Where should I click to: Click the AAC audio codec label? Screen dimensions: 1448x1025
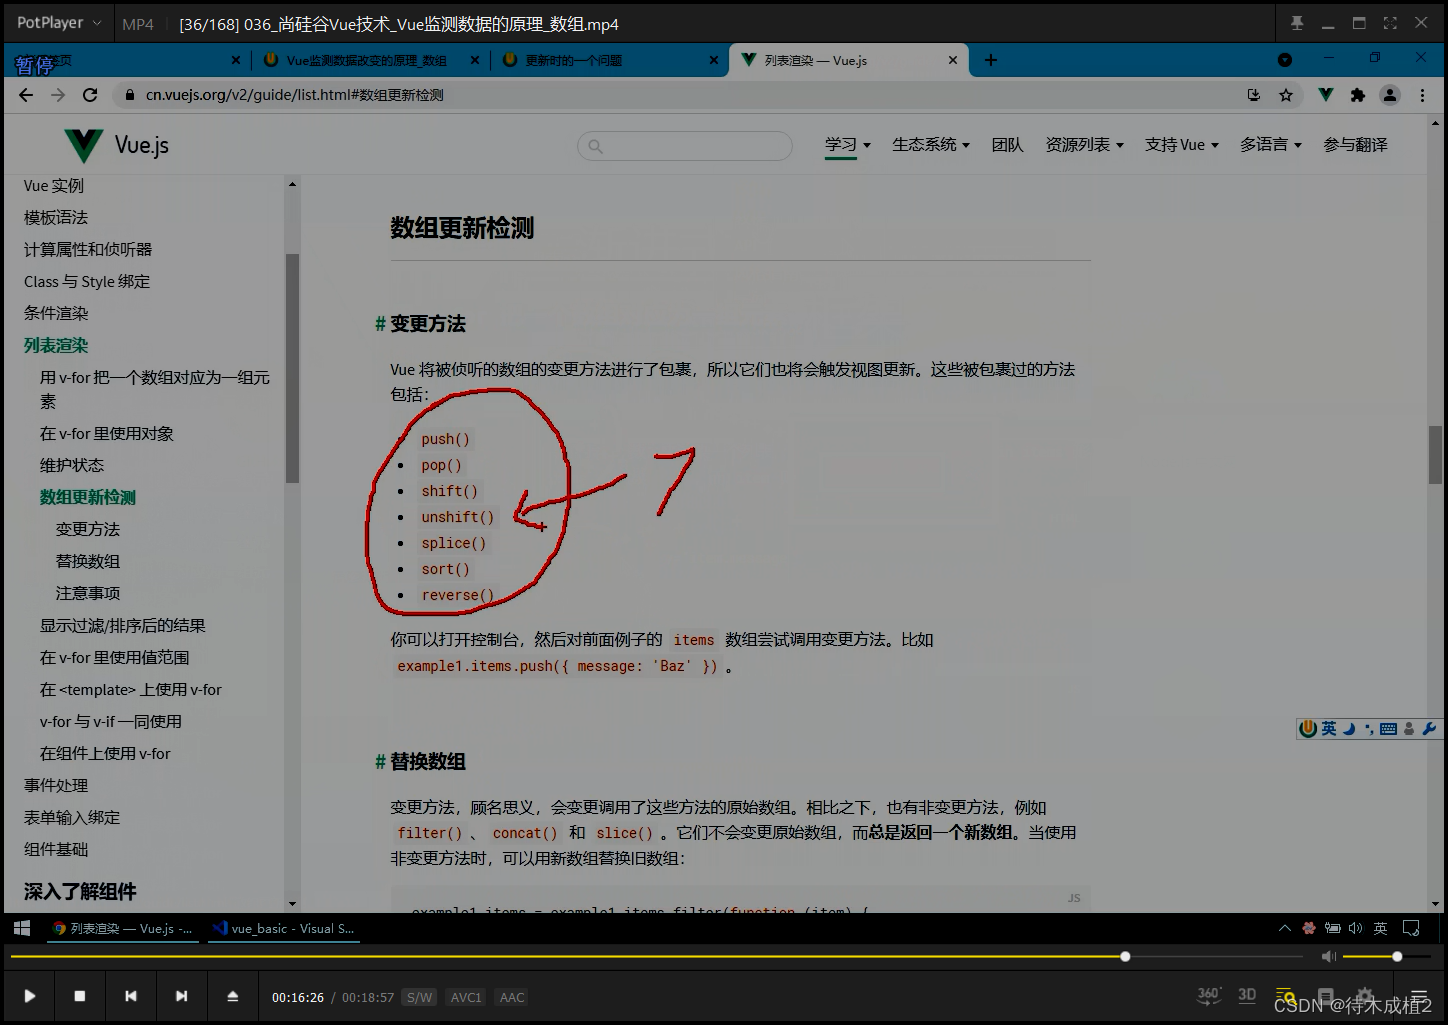[512, 997]
